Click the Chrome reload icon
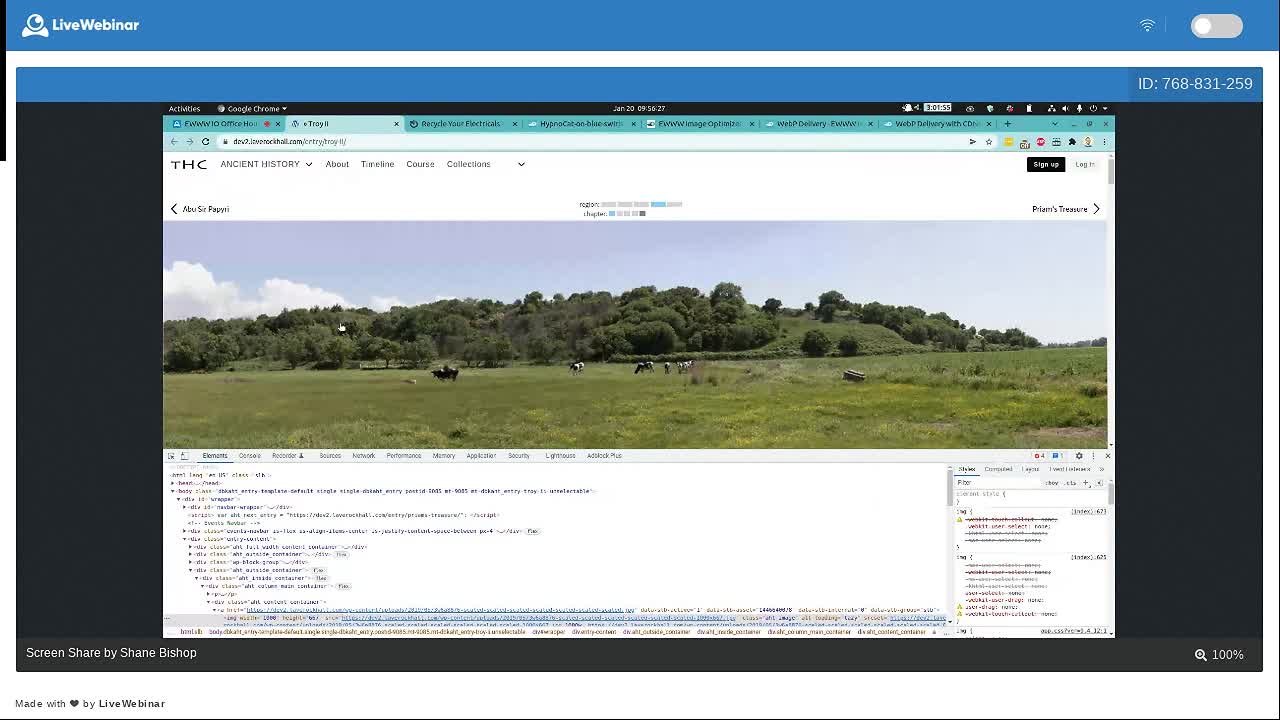The image size is (1280, 720). (205, 142)
